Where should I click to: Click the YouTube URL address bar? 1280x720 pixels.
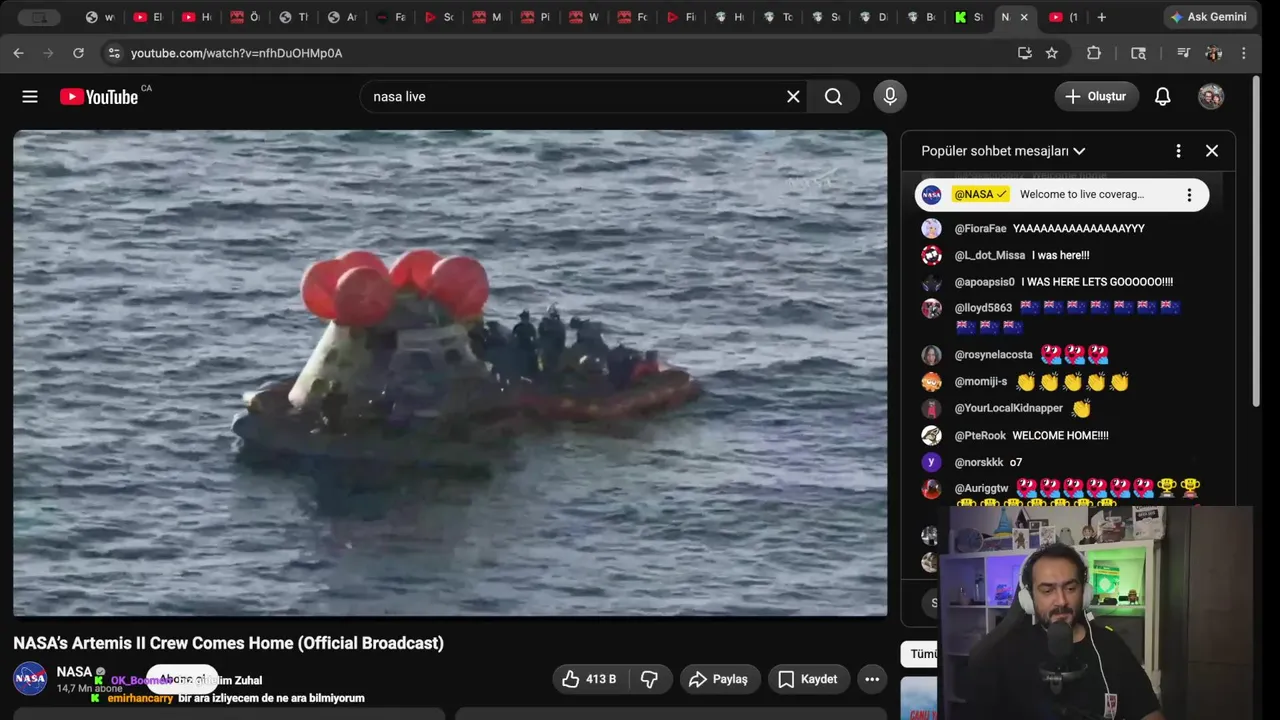pyautogui.click(x=560, y=53)
